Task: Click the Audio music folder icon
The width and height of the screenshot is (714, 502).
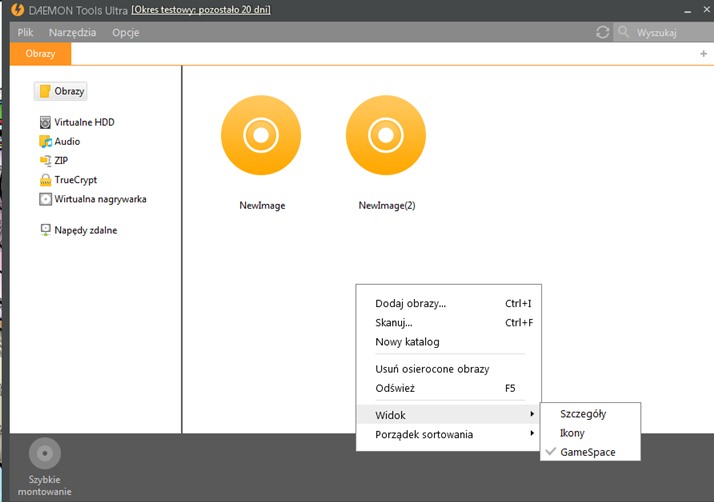Action: click(45, 141)
